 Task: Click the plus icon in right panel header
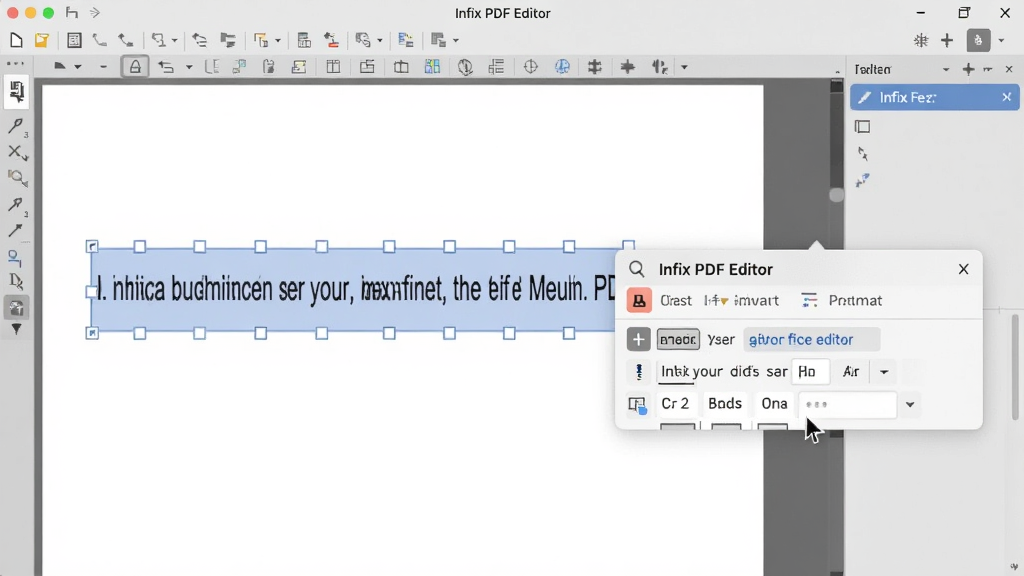point(968,69)
